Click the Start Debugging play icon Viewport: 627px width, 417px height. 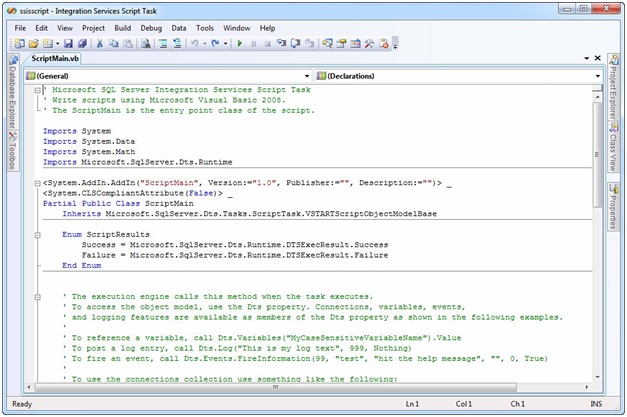click(x=241, y=44)
